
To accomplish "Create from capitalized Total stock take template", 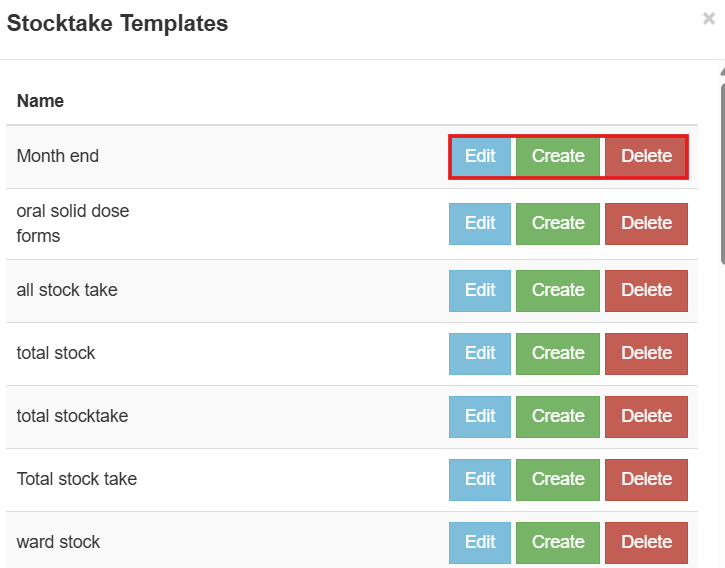I will (558, 479).
